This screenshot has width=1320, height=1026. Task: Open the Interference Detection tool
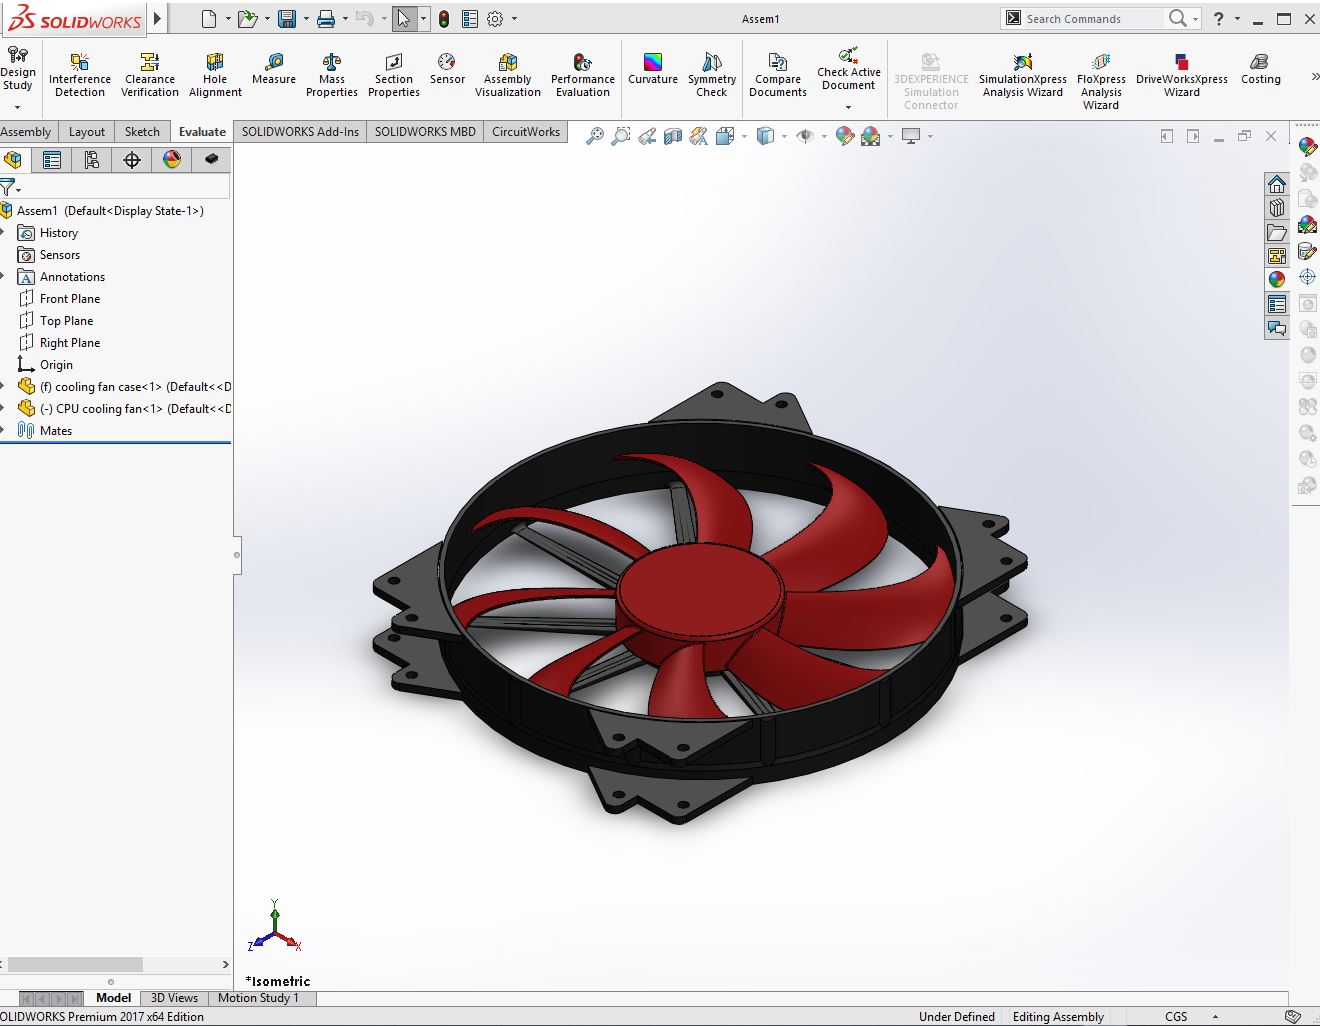(80, 75)
